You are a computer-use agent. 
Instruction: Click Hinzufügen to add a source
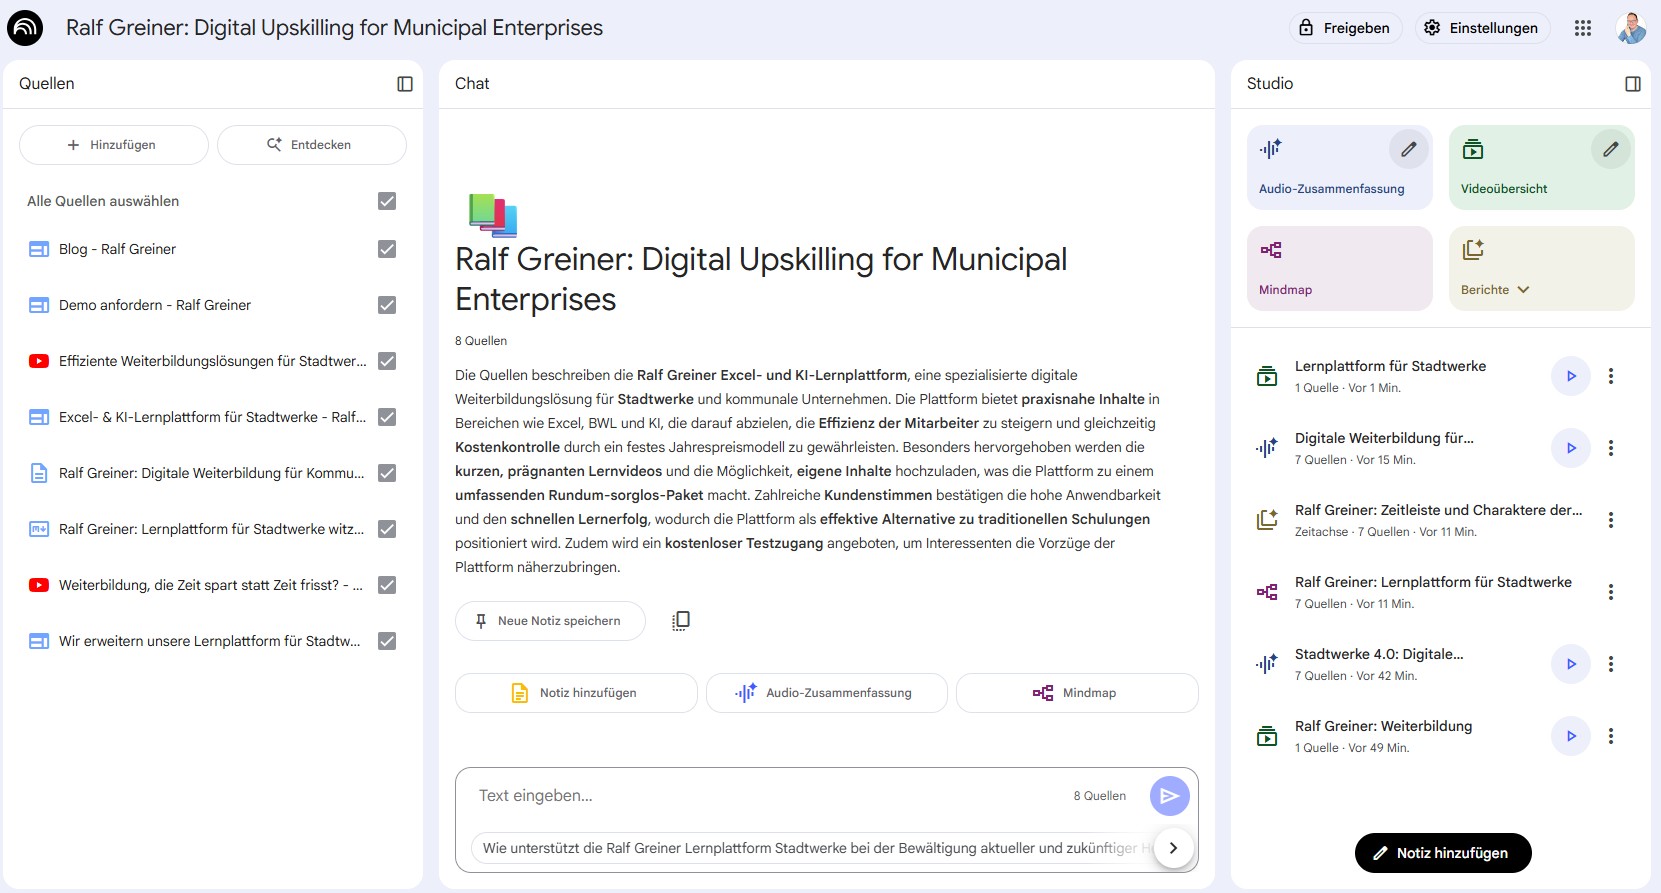(x=114, y=145)
